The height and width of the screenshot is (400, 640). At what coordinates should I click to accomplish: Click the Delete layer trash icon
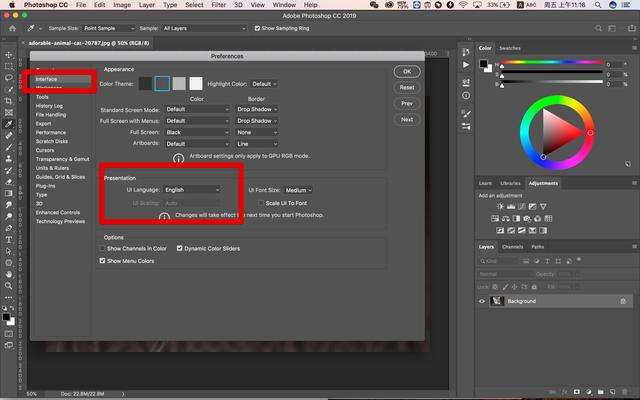click(625, 392)
